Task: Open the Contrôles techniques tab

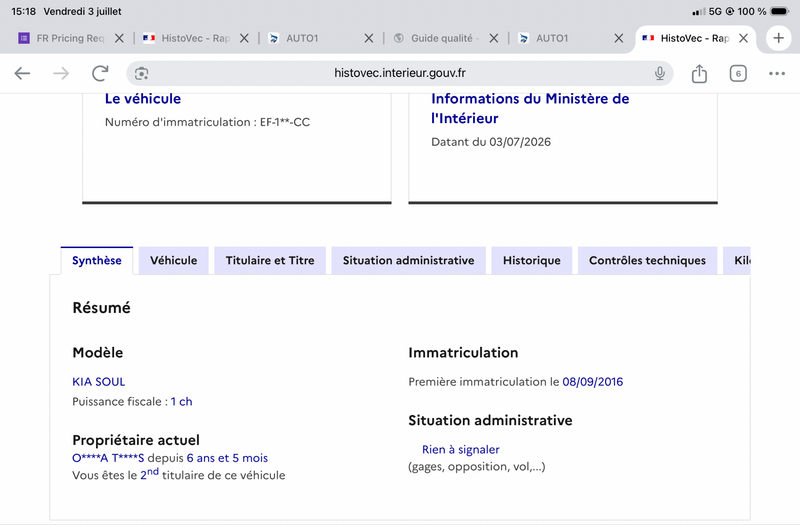Action: coord(647,261)
